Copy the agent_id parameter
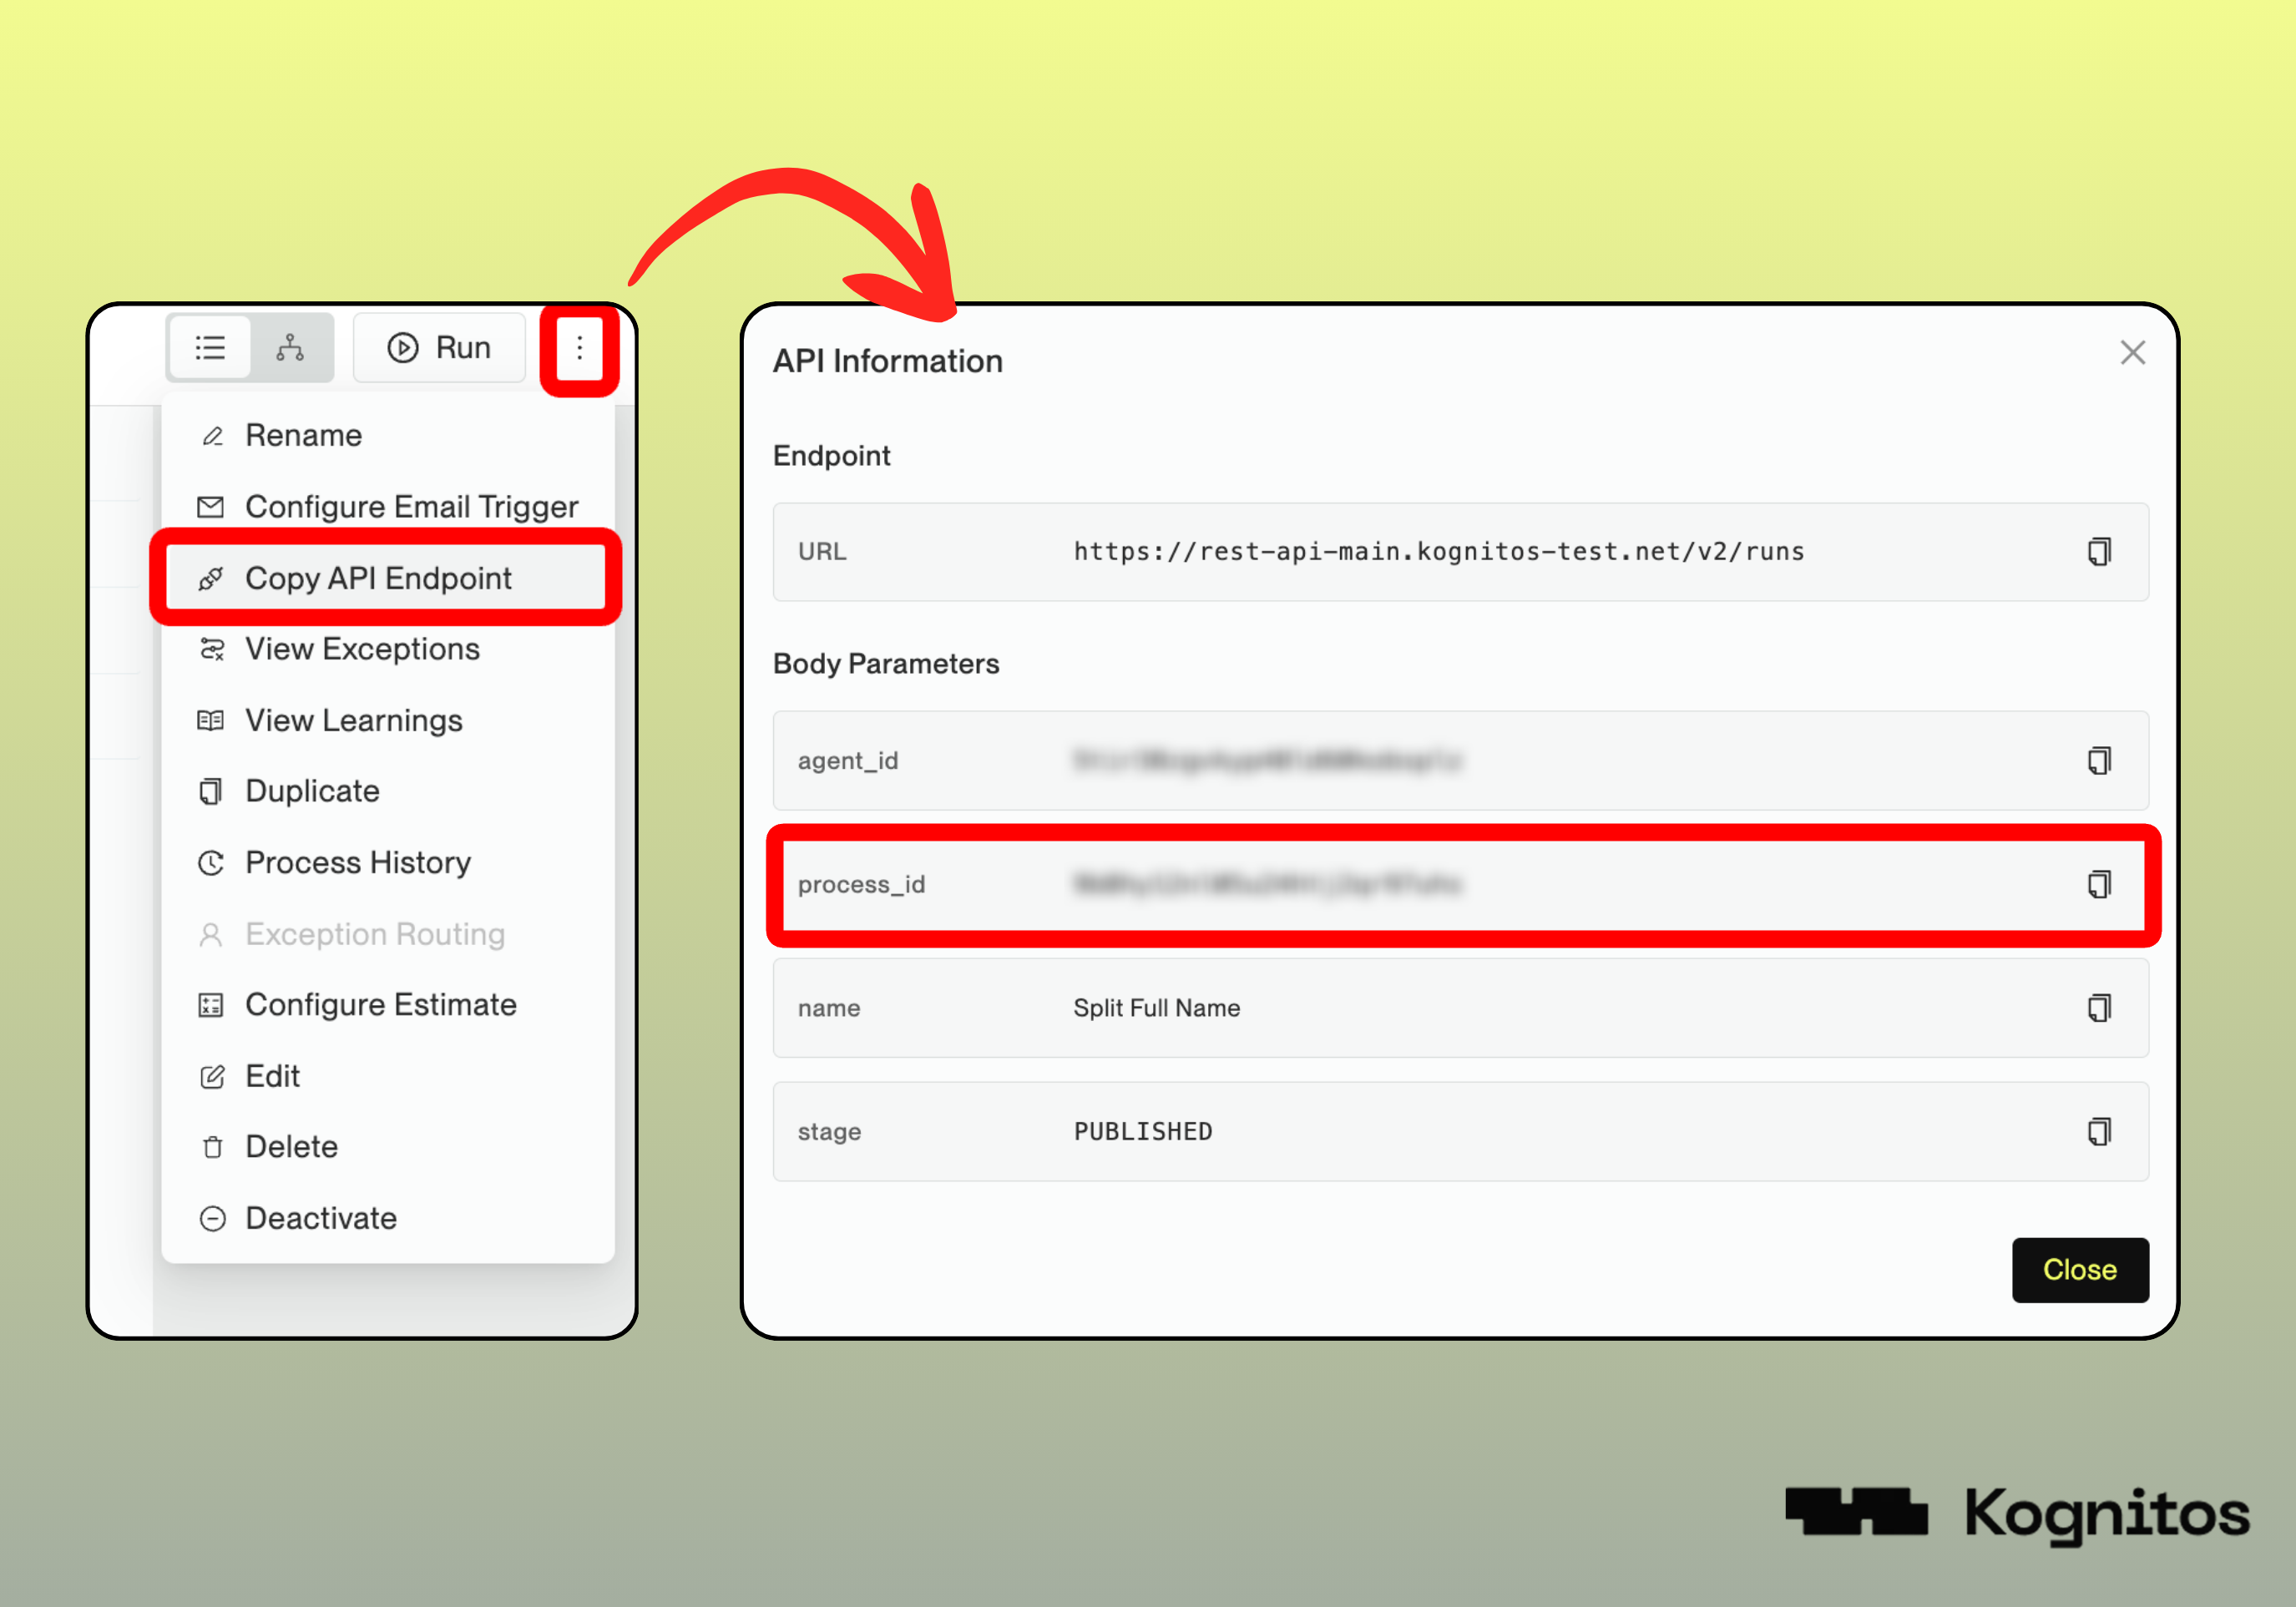 click(x=2098, y=761)
